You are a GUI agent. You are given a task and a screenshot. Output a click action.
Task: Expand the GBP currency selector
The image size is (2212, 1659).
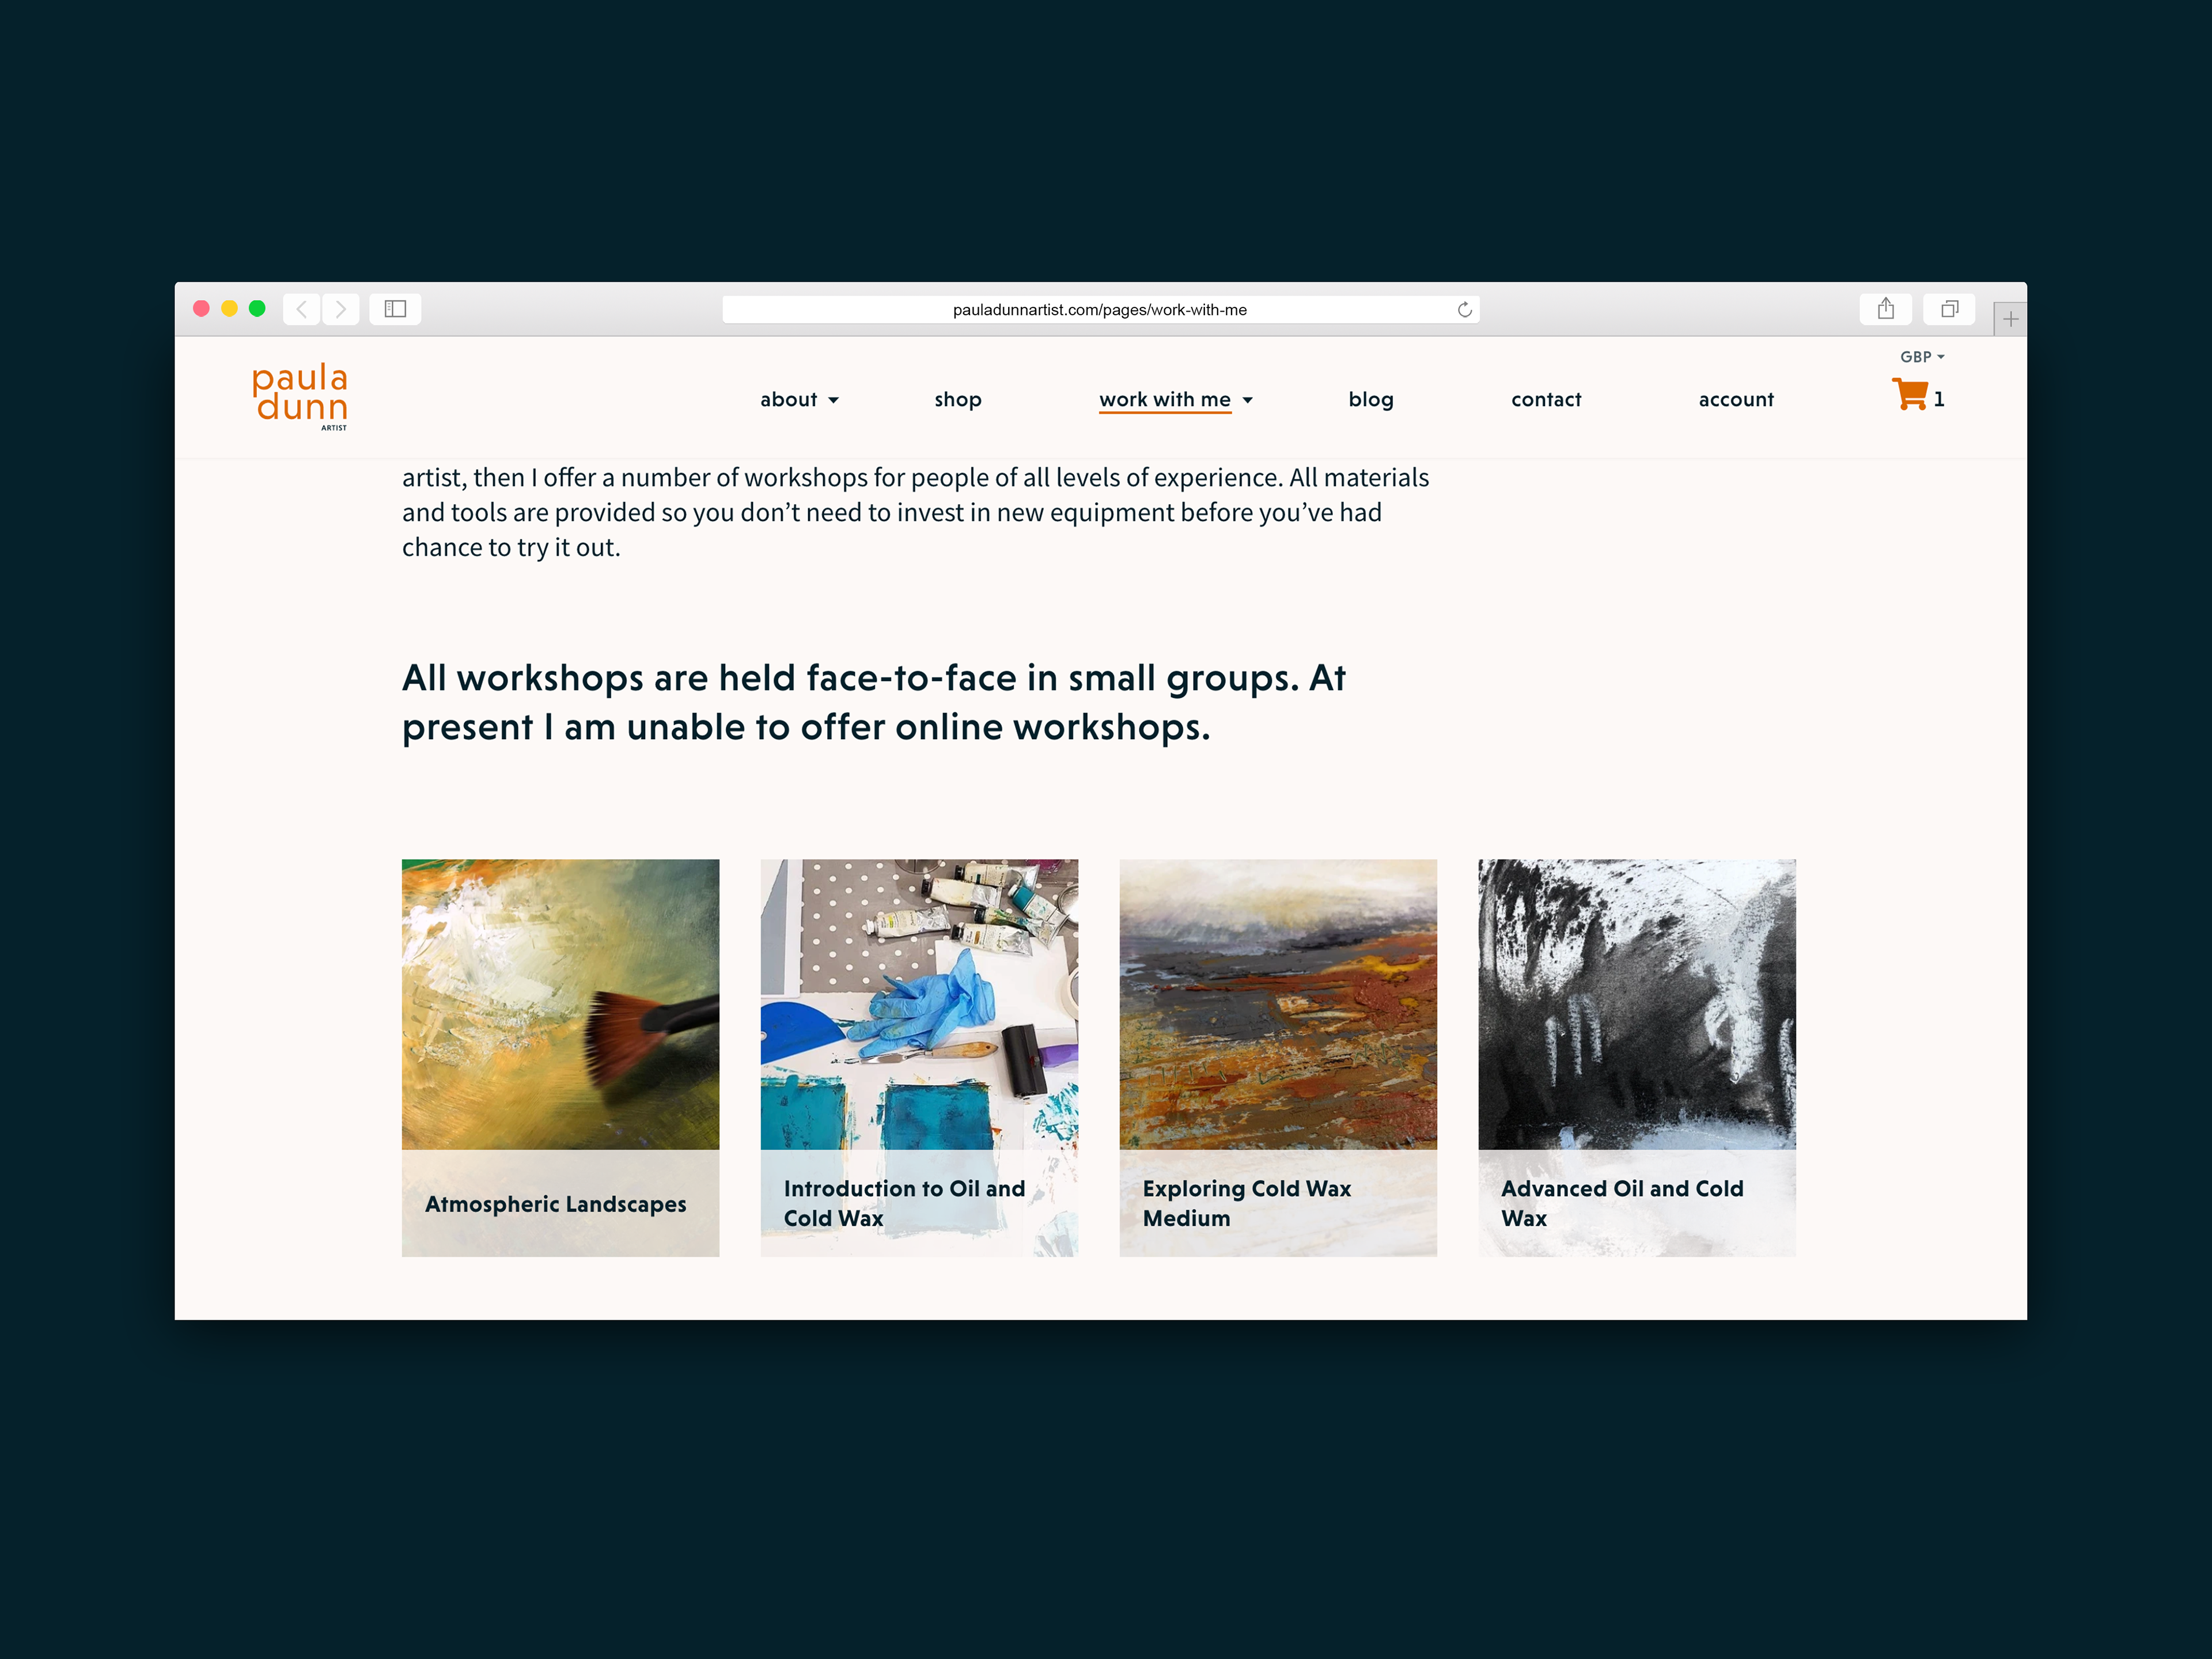[x=1922, y=357]
